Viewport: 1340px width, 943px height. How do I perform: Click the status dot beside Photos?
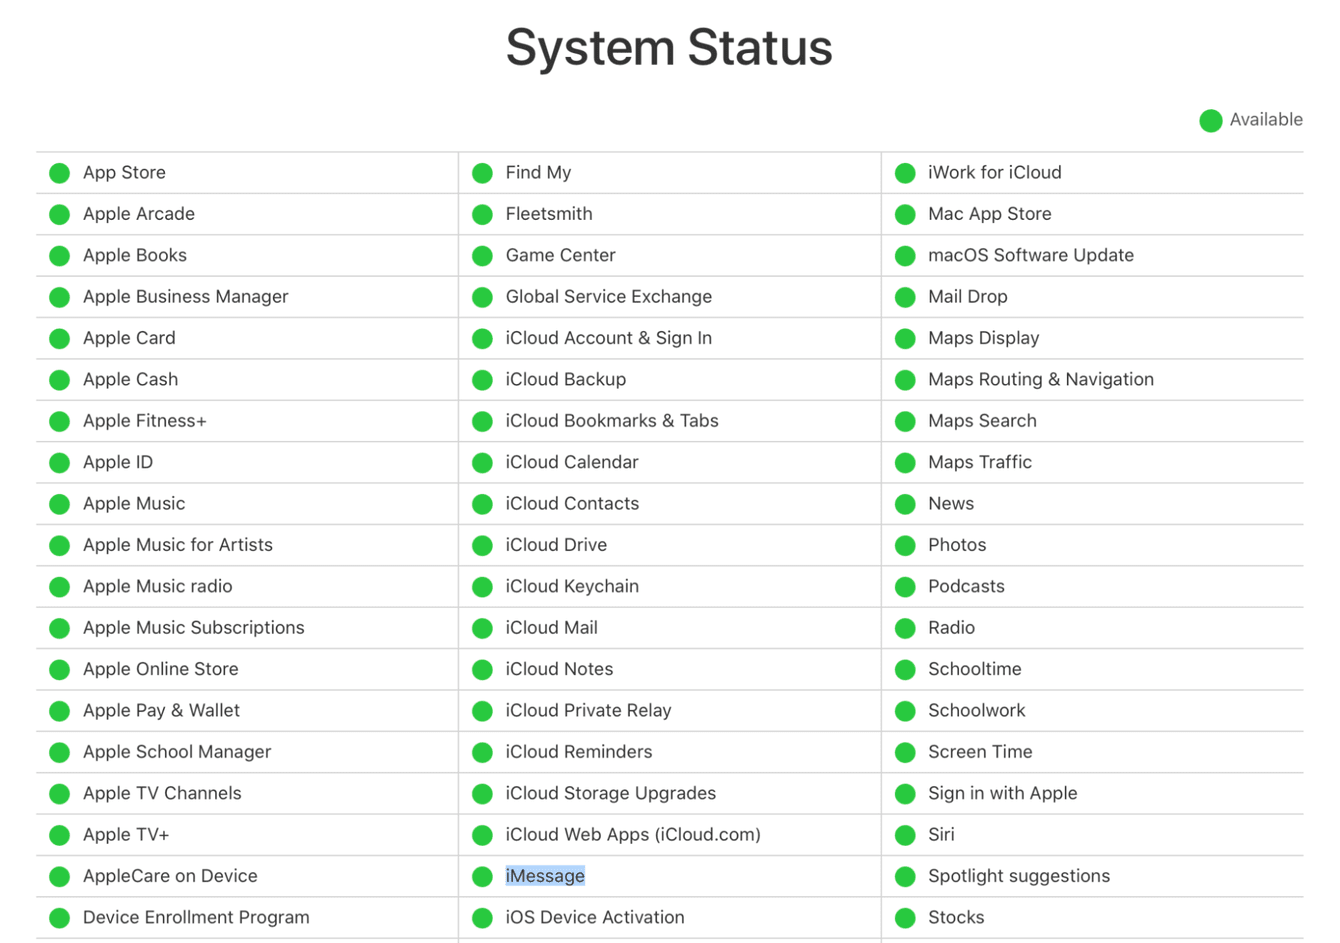(x=905, y=545)
